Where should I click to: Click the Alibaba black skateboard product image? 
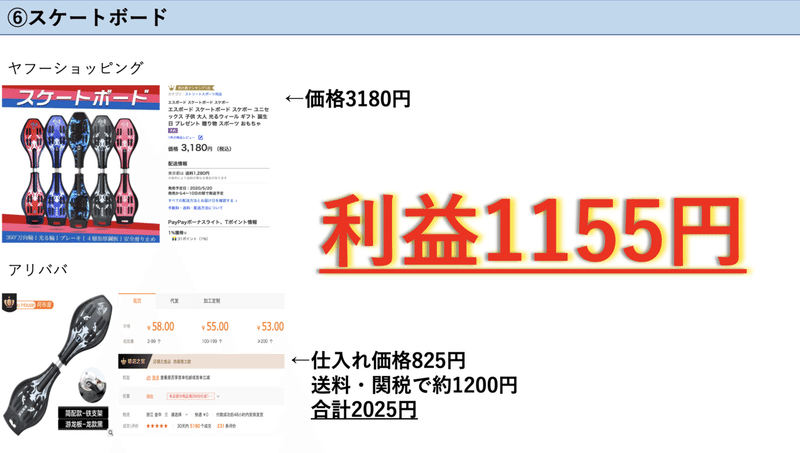59,364
